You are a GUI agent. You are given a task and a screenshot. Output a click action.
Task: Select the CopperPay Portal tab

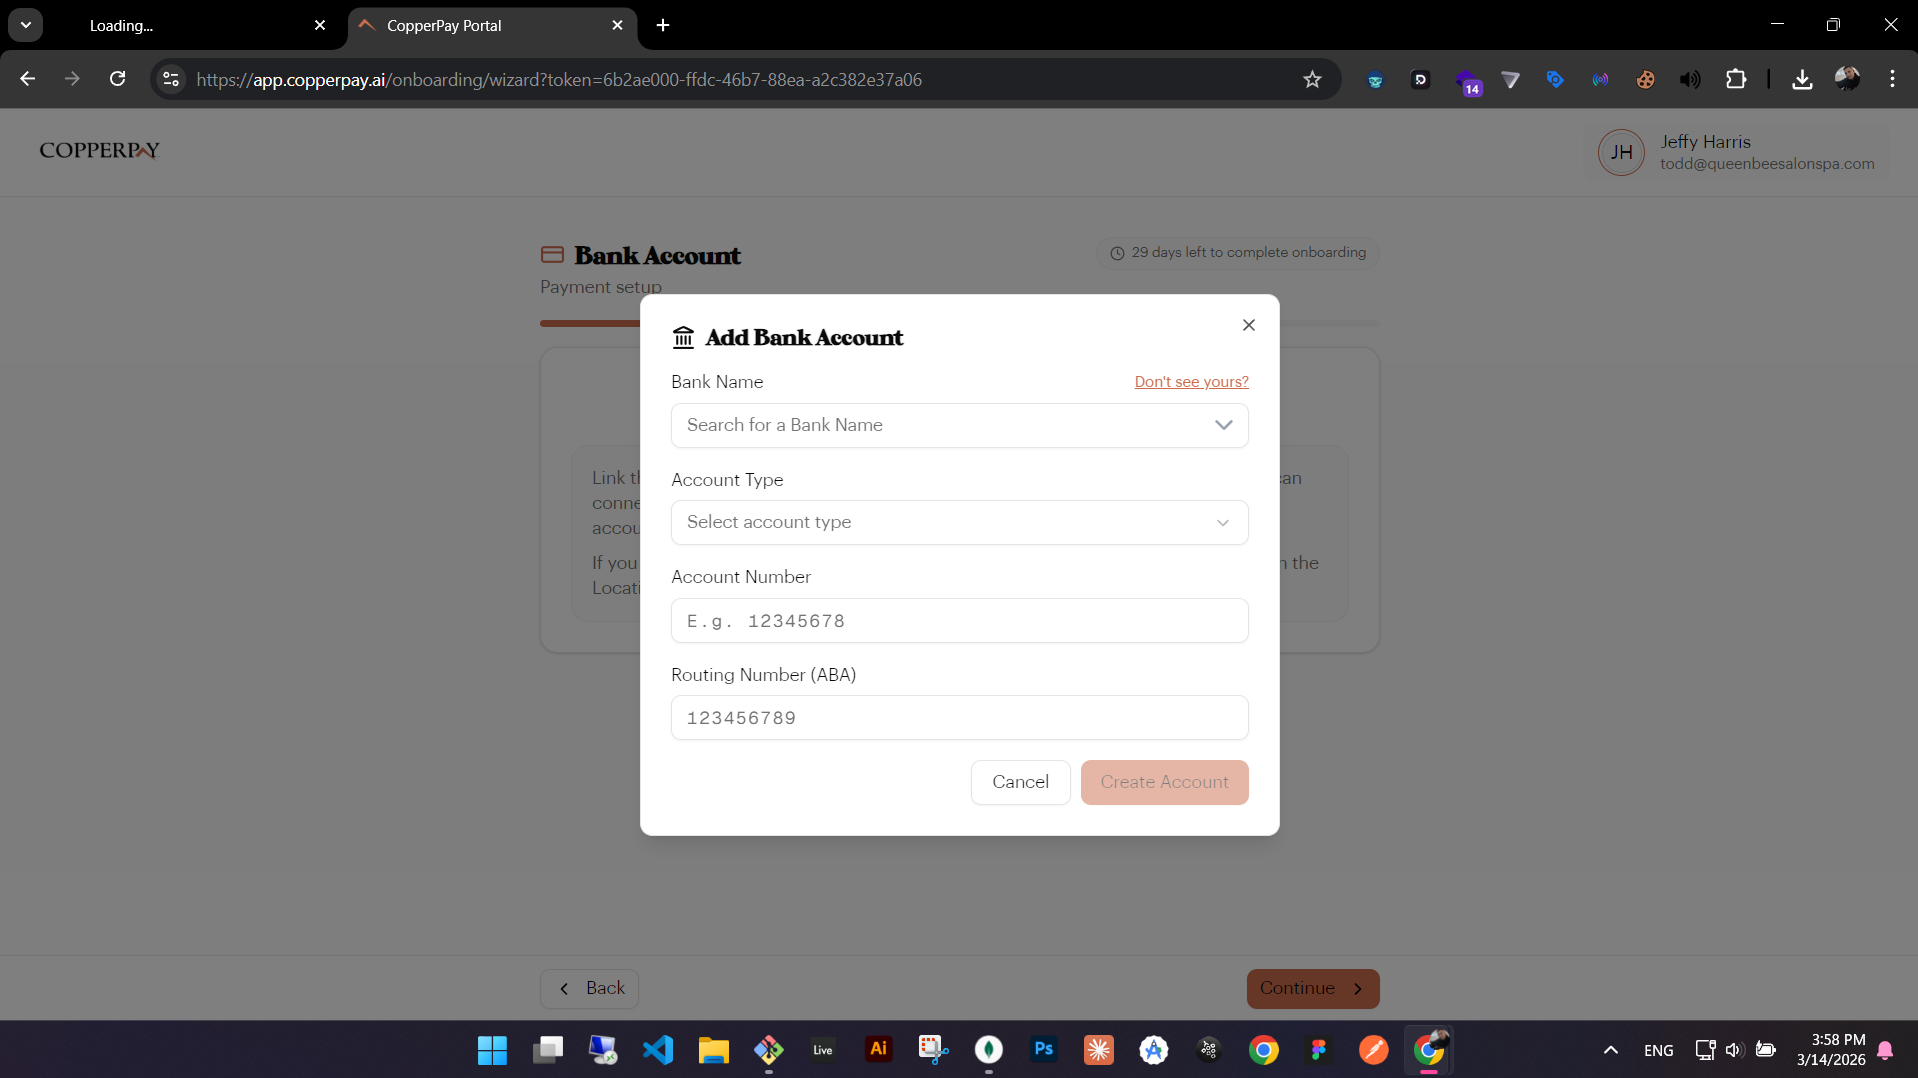coord(470,25)
